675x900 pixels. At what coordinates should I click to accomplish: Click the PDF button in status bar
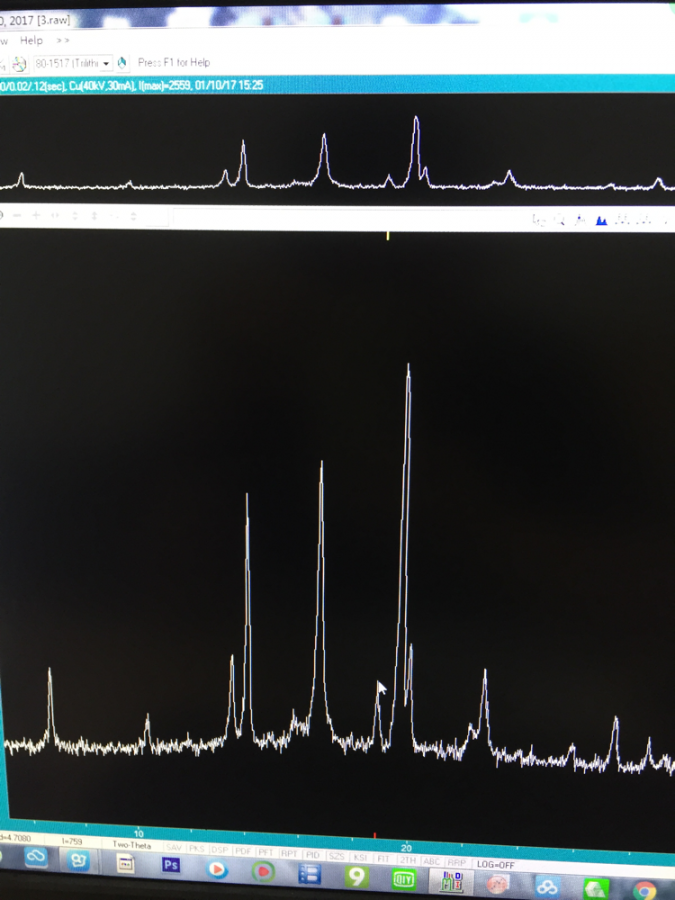coord(242,851)
